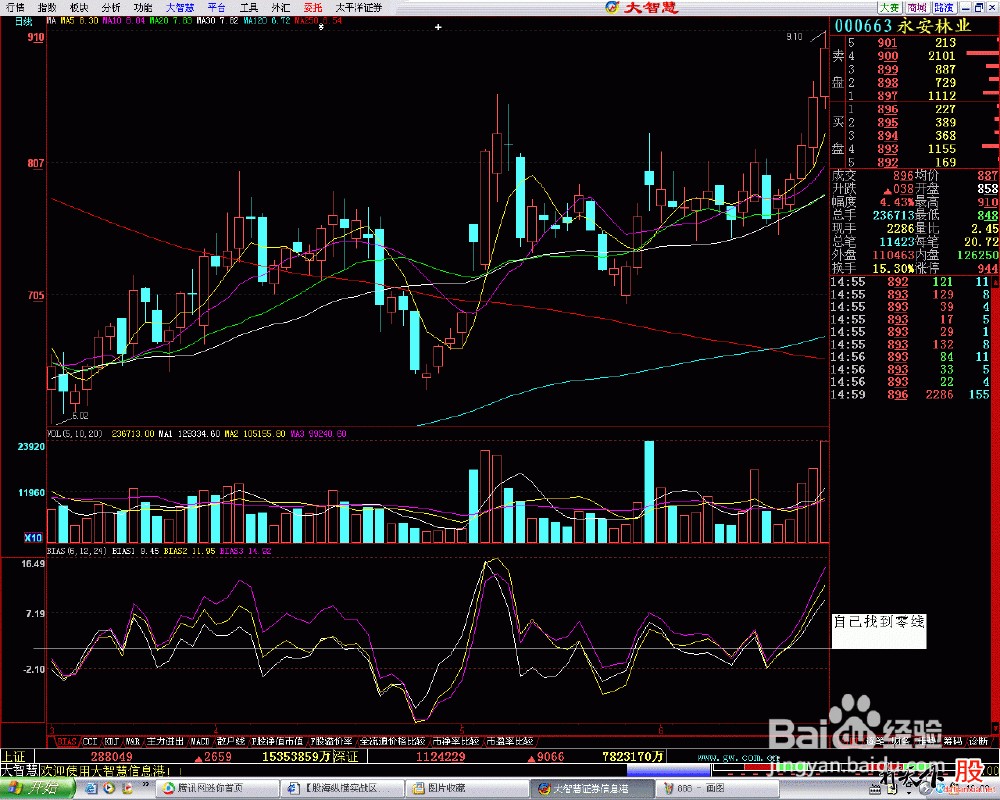Open the 外汇 menu

click(280, 8)
